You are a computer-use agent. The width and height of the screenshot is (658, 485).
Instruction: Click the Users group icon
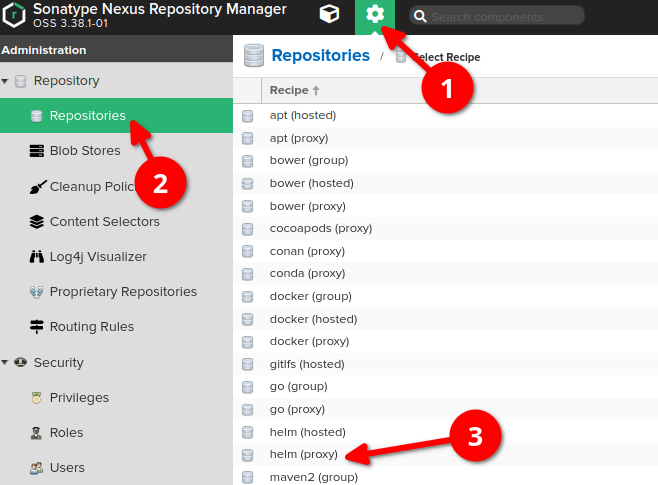[37, 467]
